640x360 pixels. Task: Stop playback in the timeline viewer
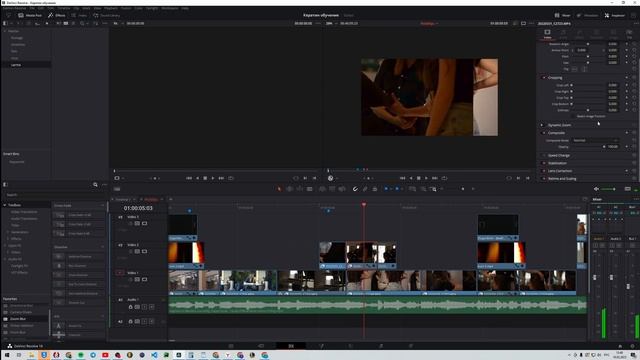(x=418, y=178)
